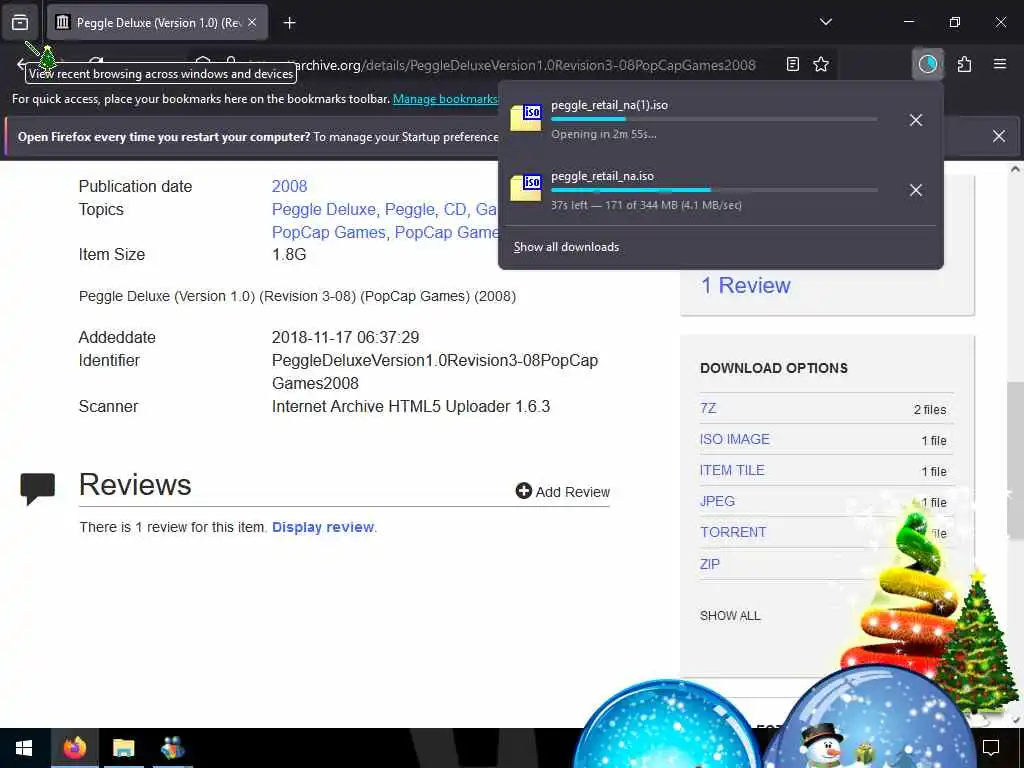
Task: Select the Peggle Deluxe browser tab
Action: coord(157,23)
